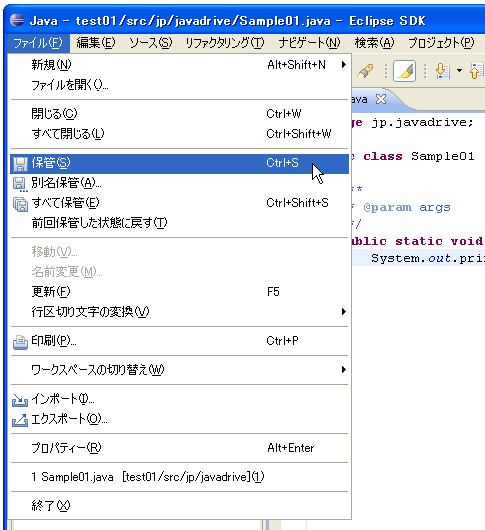Image resolution: width=485 pixels, height=530 pixels.
Task: Click the save-all icon beside すべて保管(E)
Action: point(20,204)
